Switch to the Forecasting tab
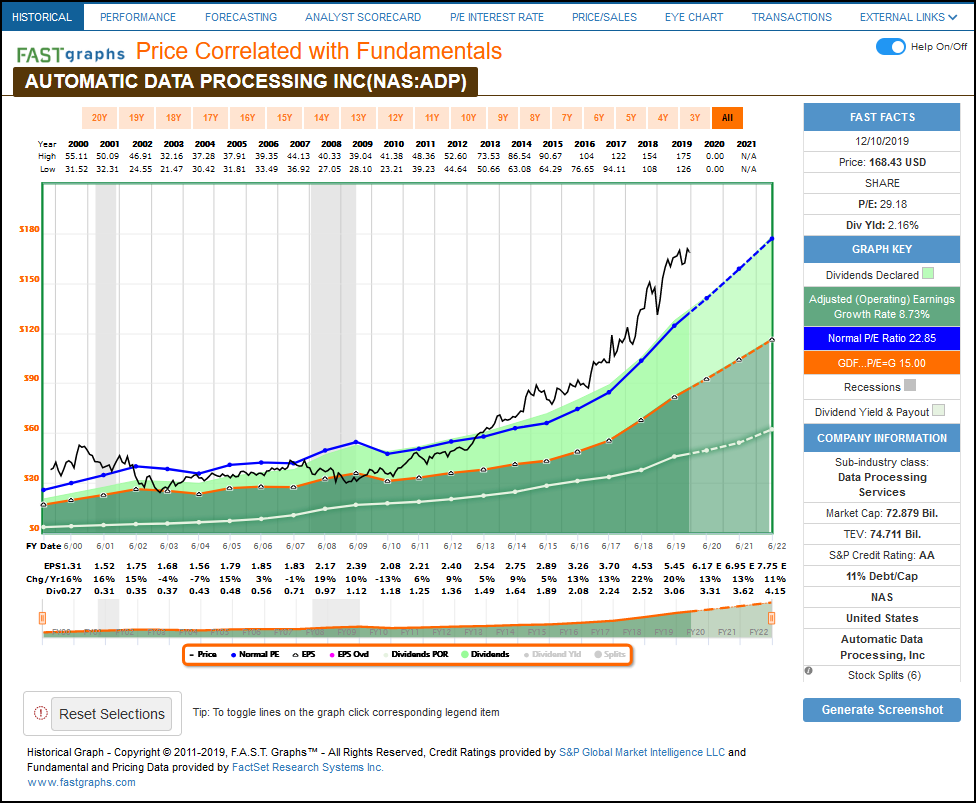Image resolution: width=976 pixels, height=803 pixels. [240, 17]
